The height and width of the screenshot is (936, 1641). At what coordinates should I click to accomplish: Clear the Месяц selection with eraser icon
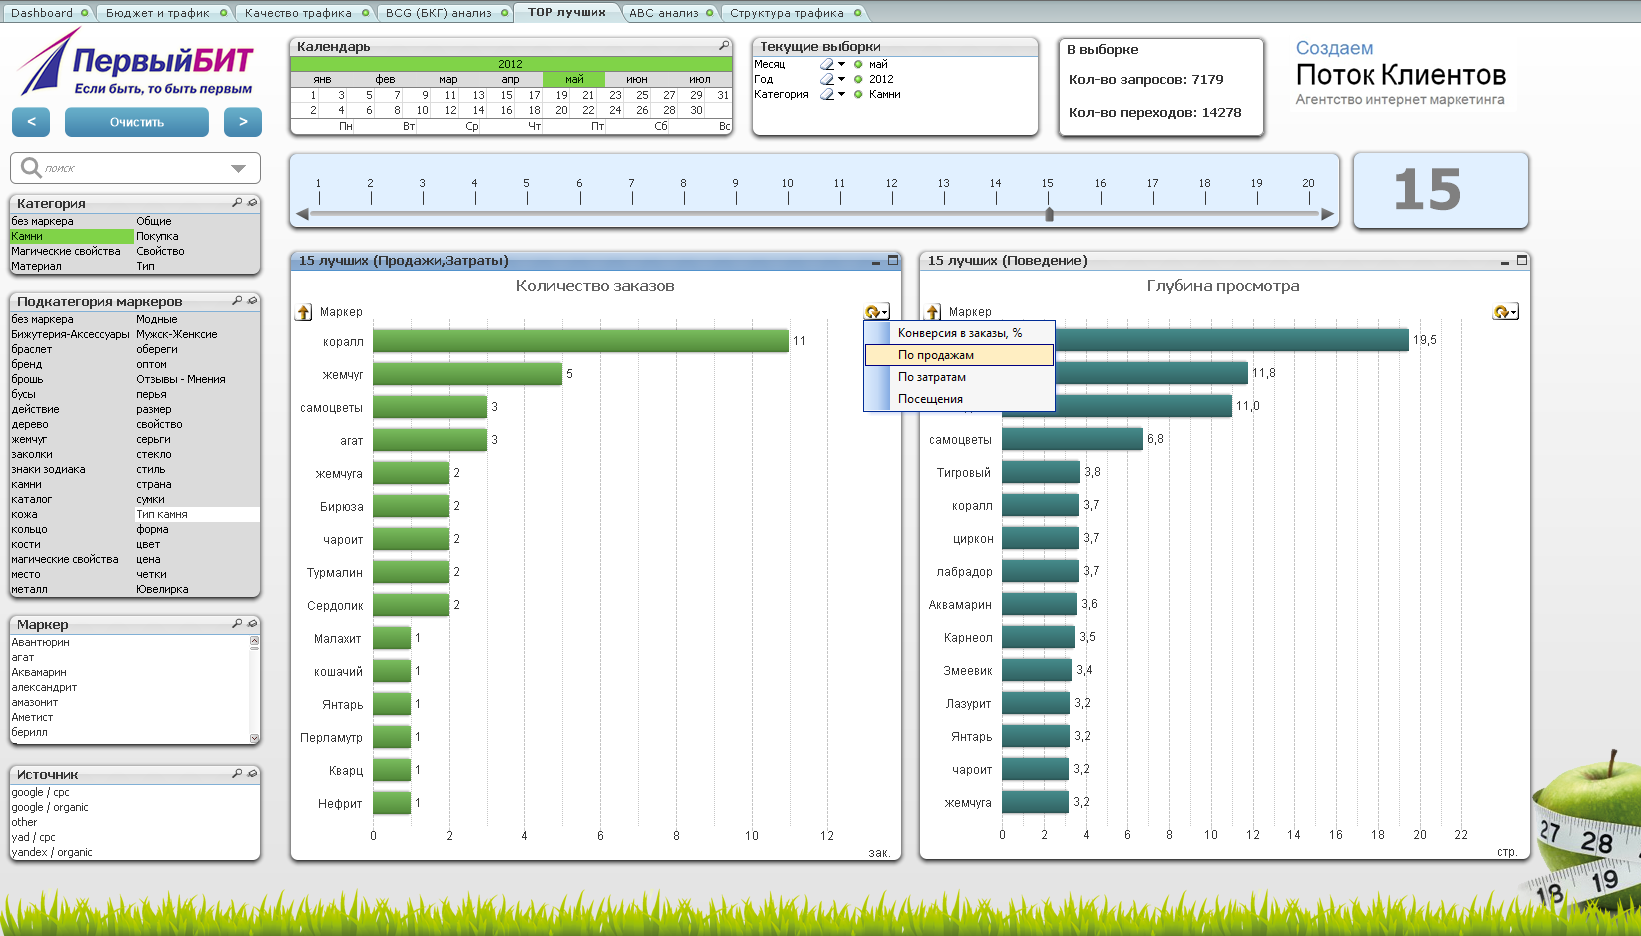[x=827, y=64]
